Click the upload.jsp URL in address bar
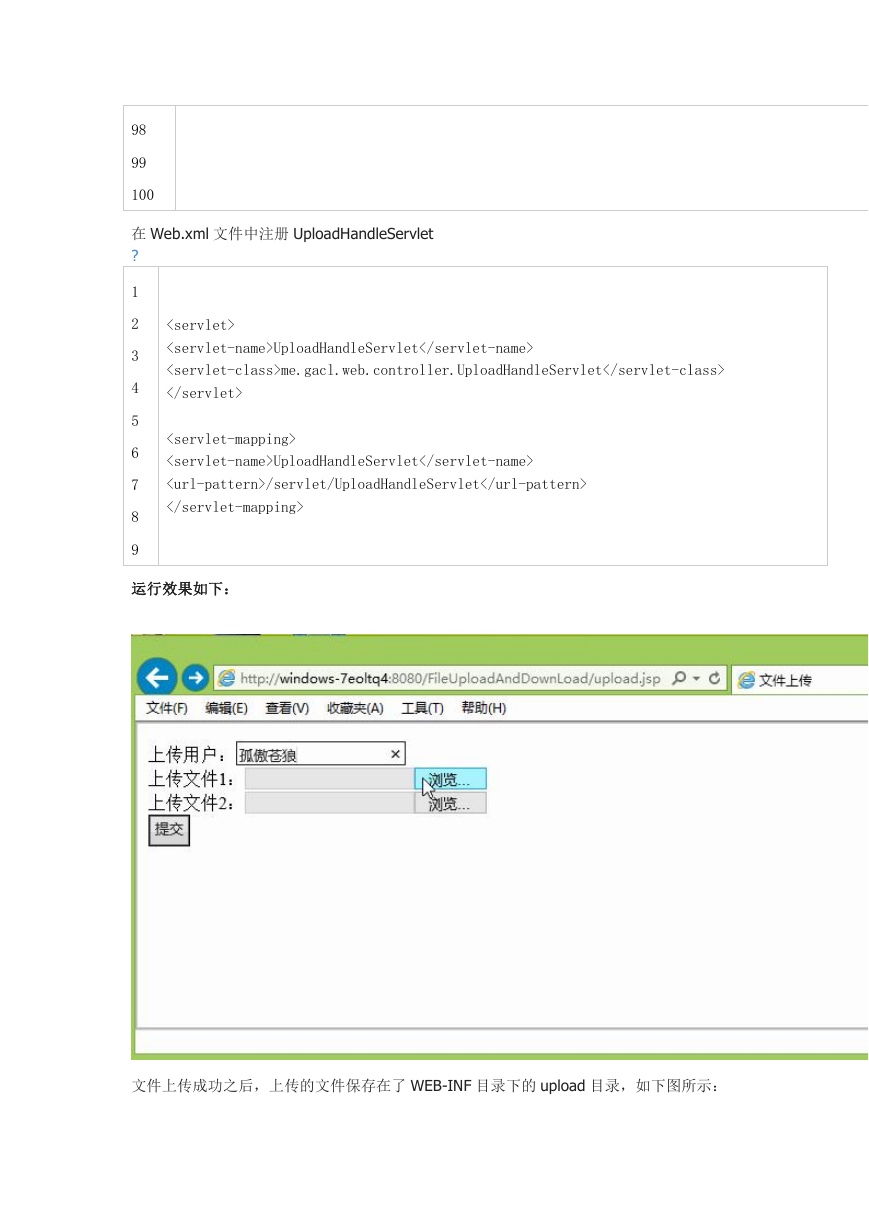 (450, 678)
